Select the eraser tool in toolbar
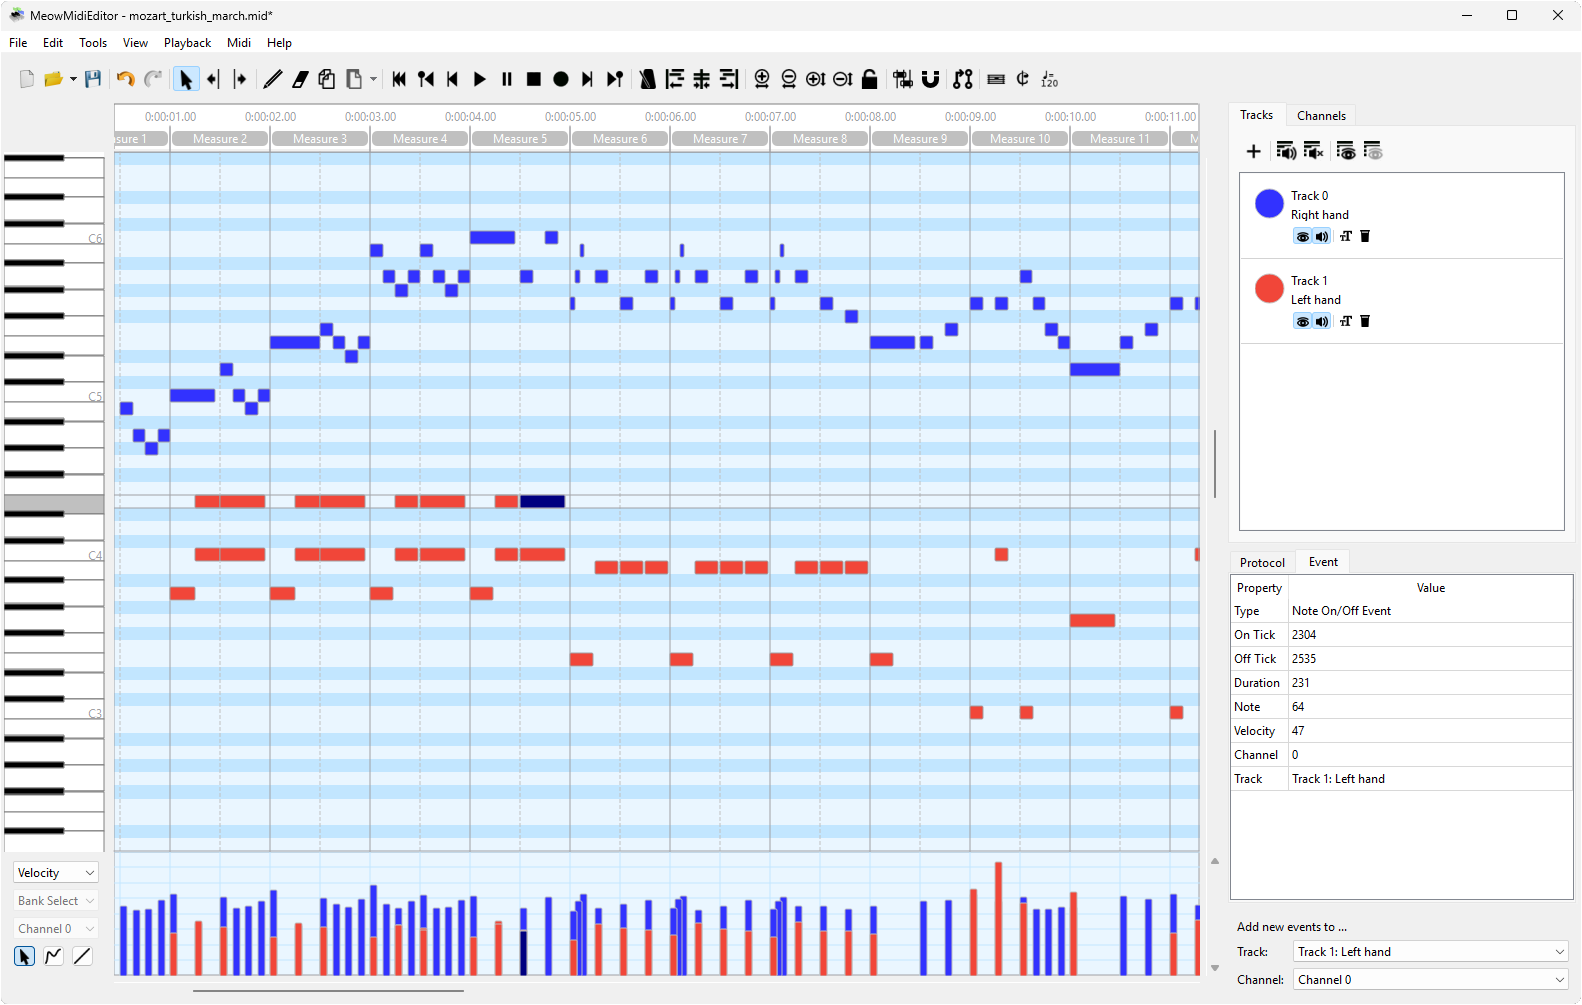This screenshot has width=1582, height=1005. pyautogui.click(x=300, y=80)
